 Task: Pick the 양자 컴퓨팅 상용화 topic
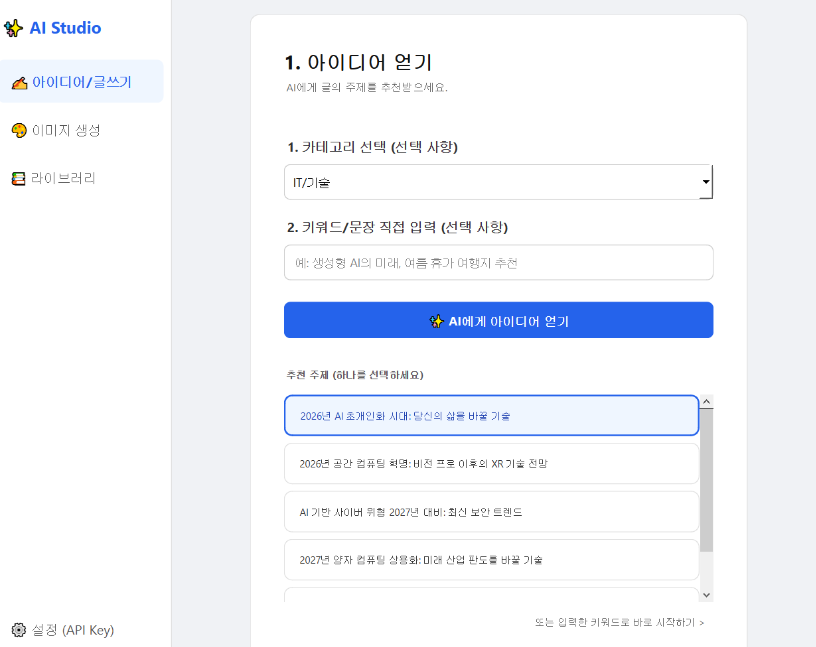pyautogui.click(x=491, y=560)
